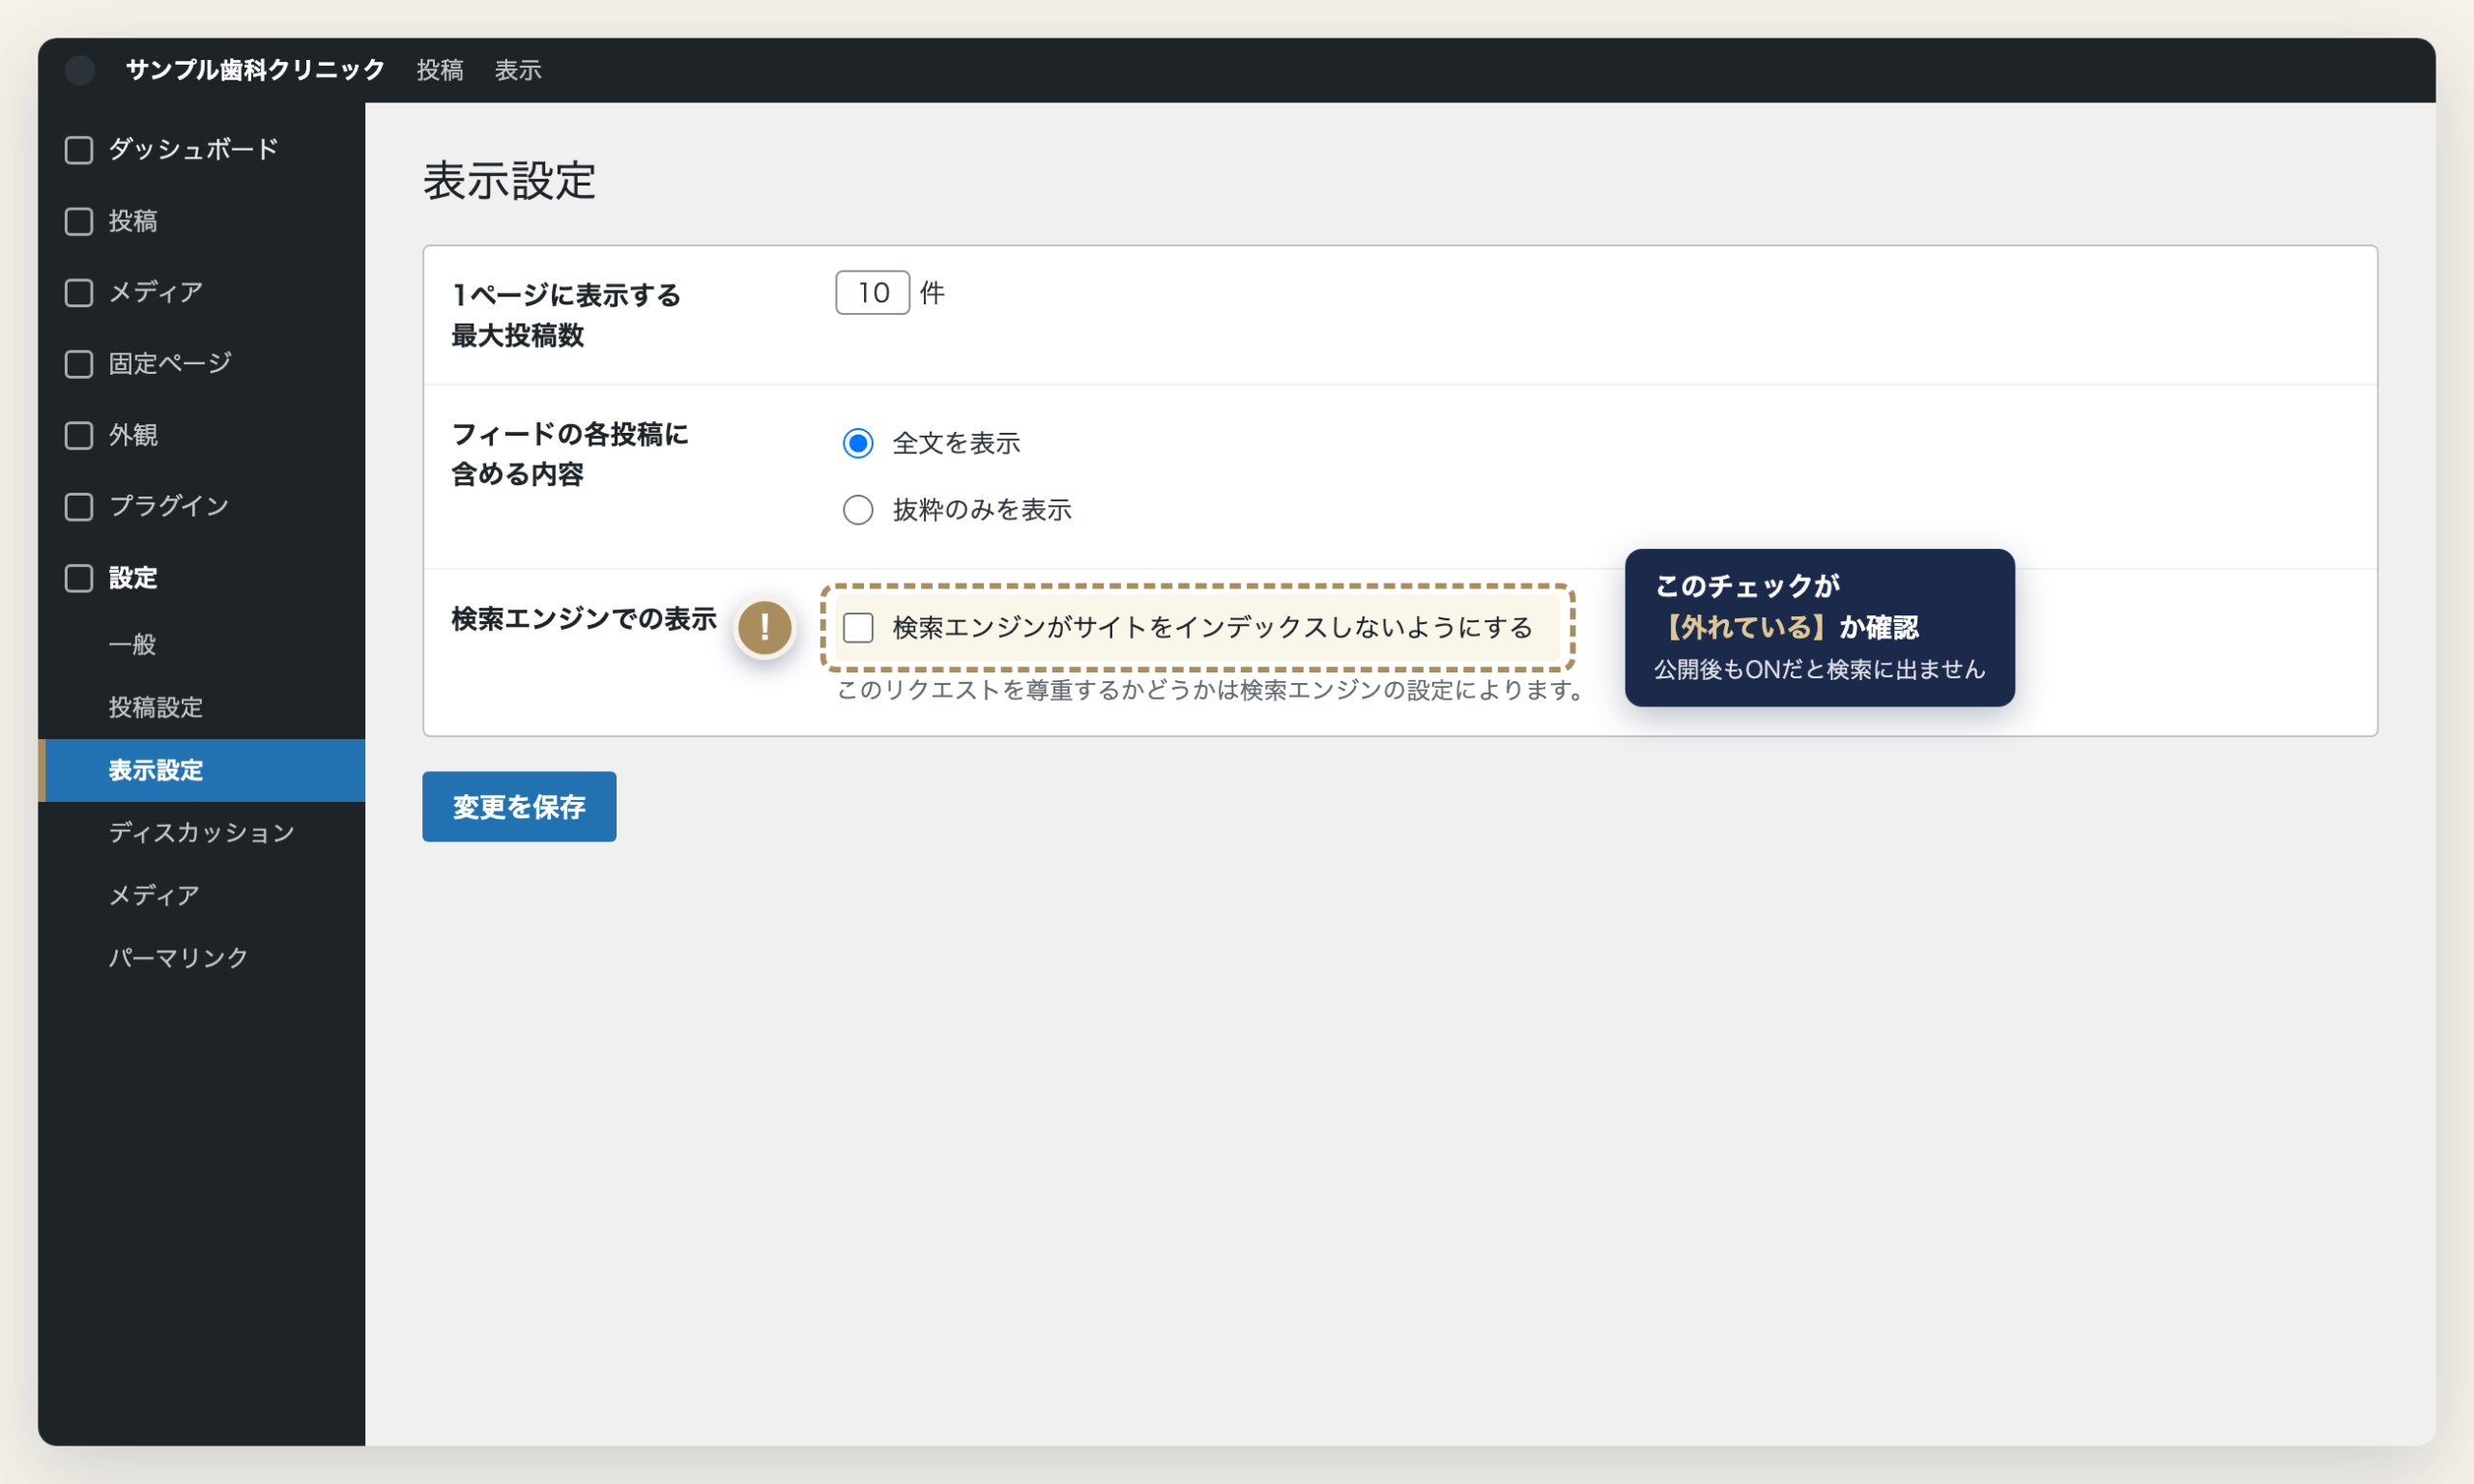
Task: Click the 固定ページ sidebar icon
Action: click(79, 364)
